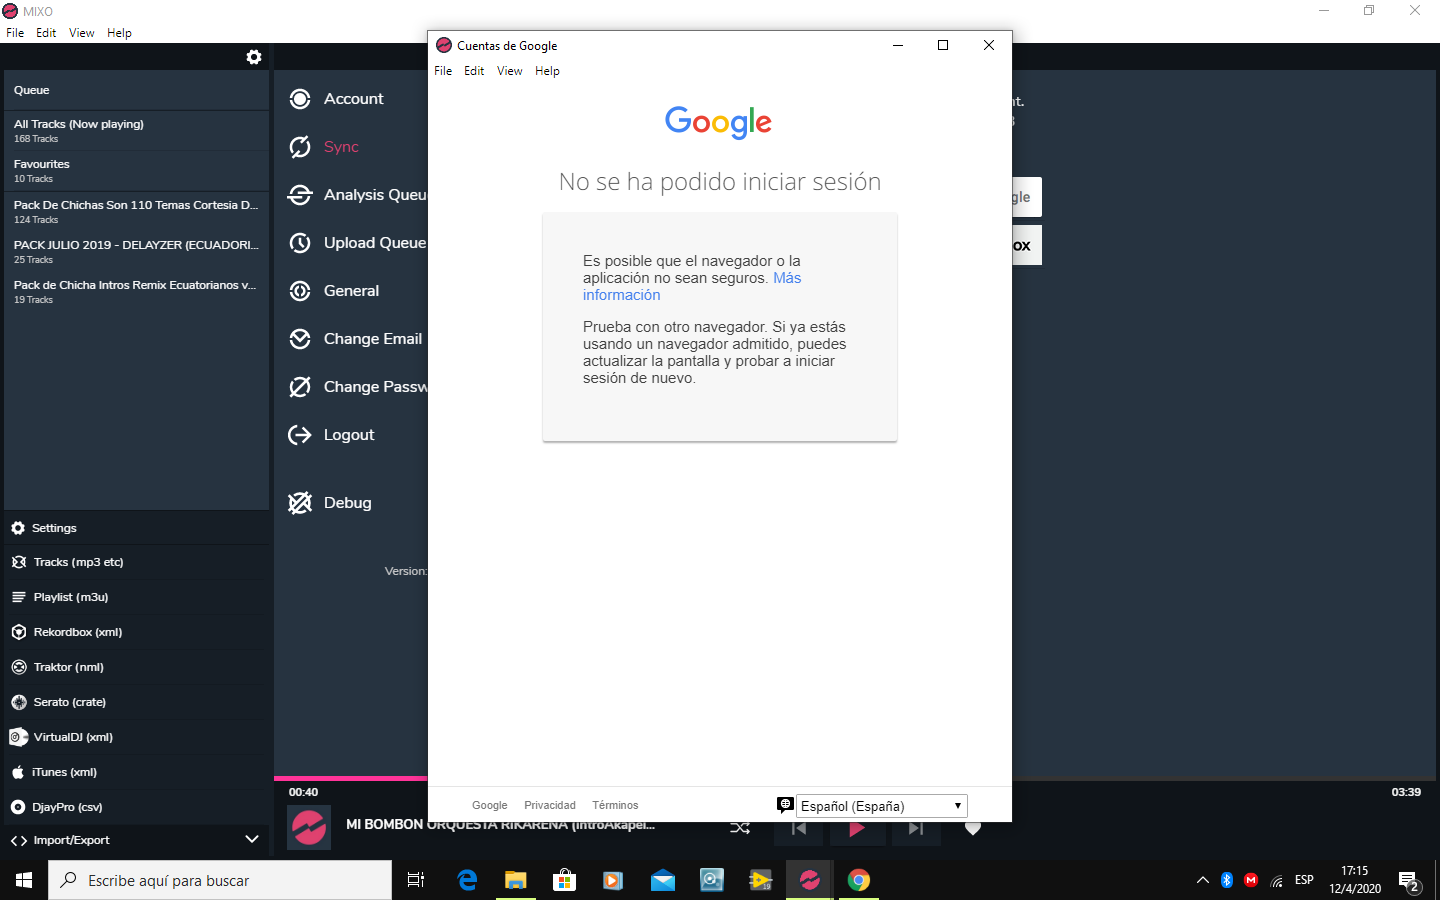Open the View menu in Google dialog
The height and width of the screenshot is (900, 1440).
(509, 71)
